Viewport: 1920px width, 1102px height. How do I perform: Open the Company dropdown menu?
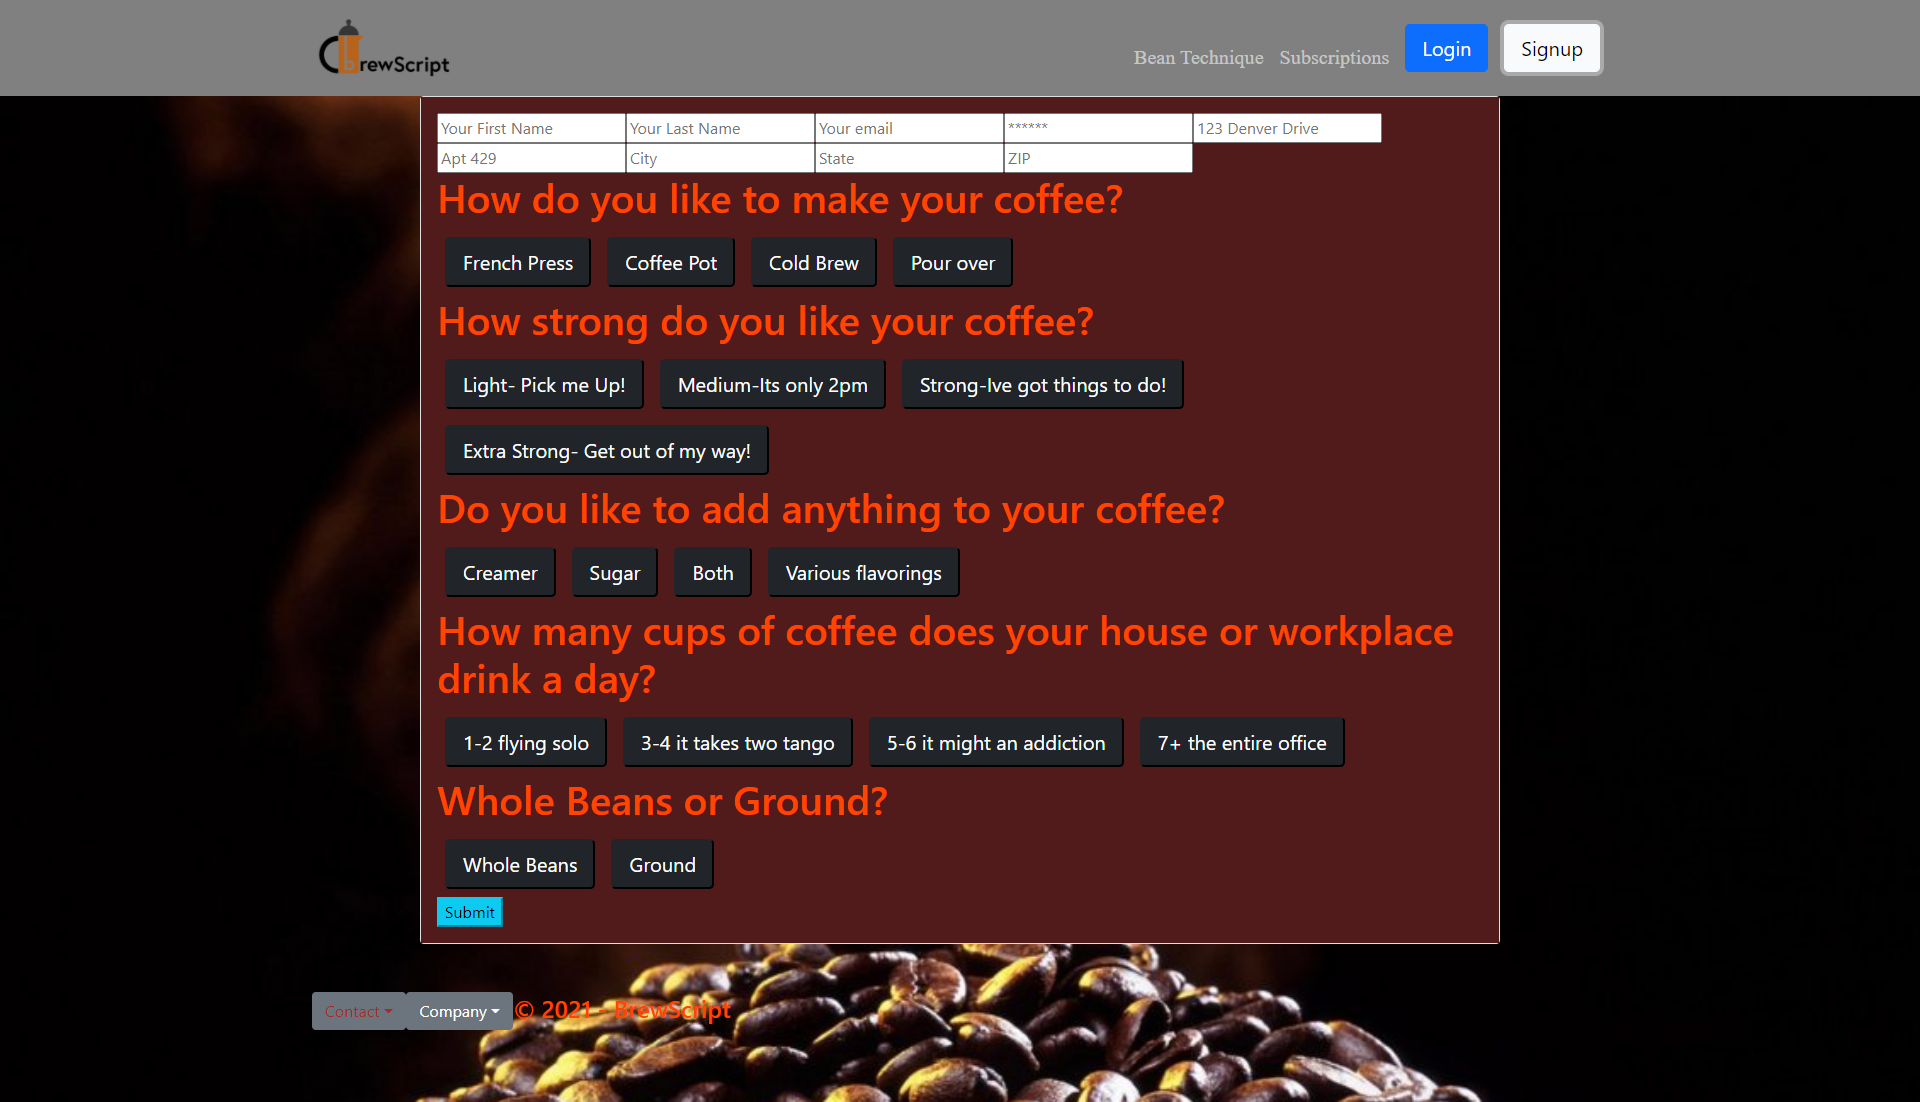click(459, 1011)
